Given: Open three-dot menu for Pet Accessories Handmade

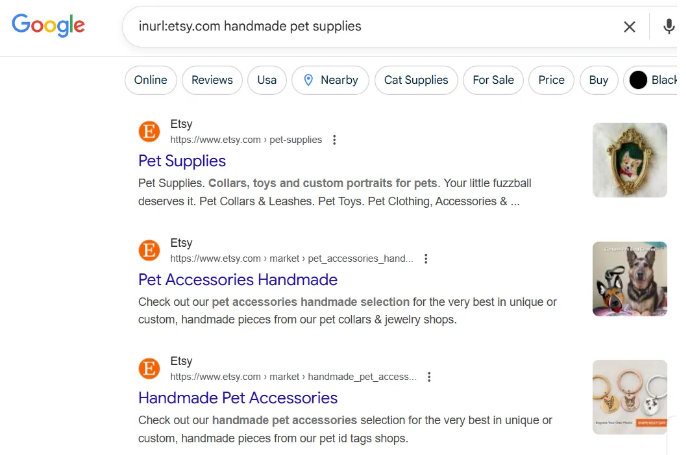Looking at the screenshot, I should point(426,258).
